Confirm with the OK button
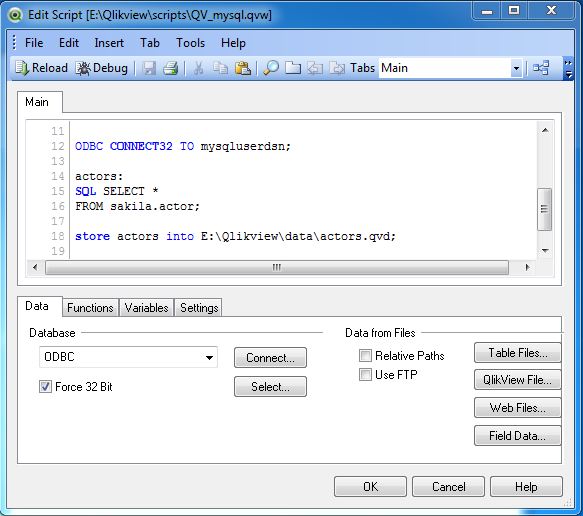Image resolution: width=583 pixels, height=516 pixels. 370,487
